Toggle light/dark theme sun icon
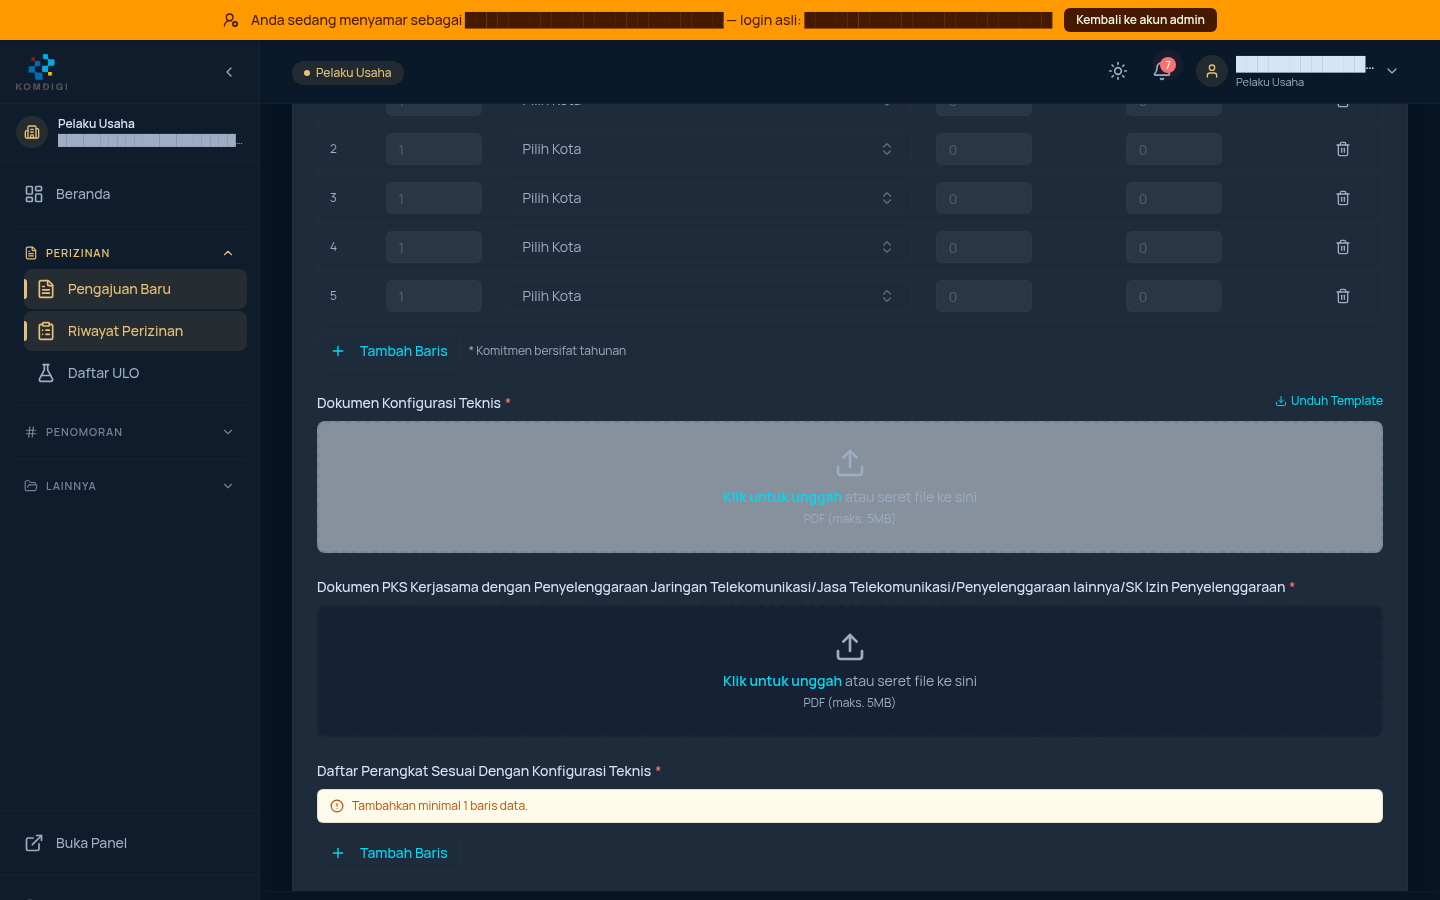The image size is (1440, 900). (x=1118, y=71)
